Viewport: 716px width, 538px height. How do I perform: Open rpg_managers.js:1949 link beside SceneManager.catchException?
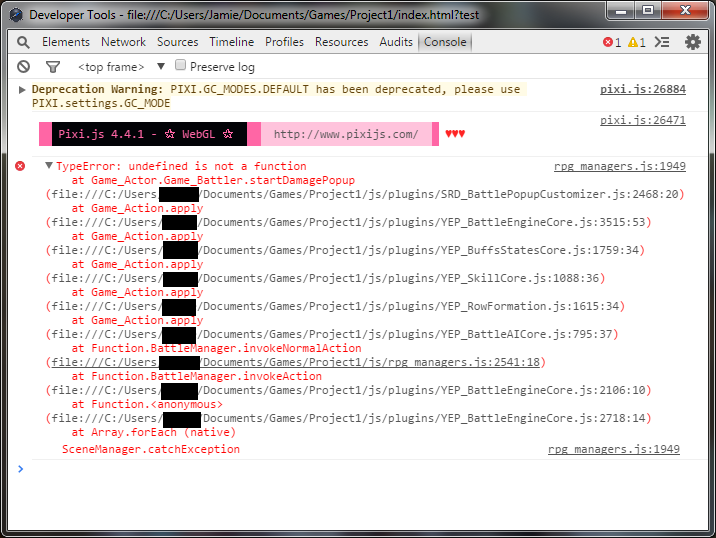coord(614,449)
